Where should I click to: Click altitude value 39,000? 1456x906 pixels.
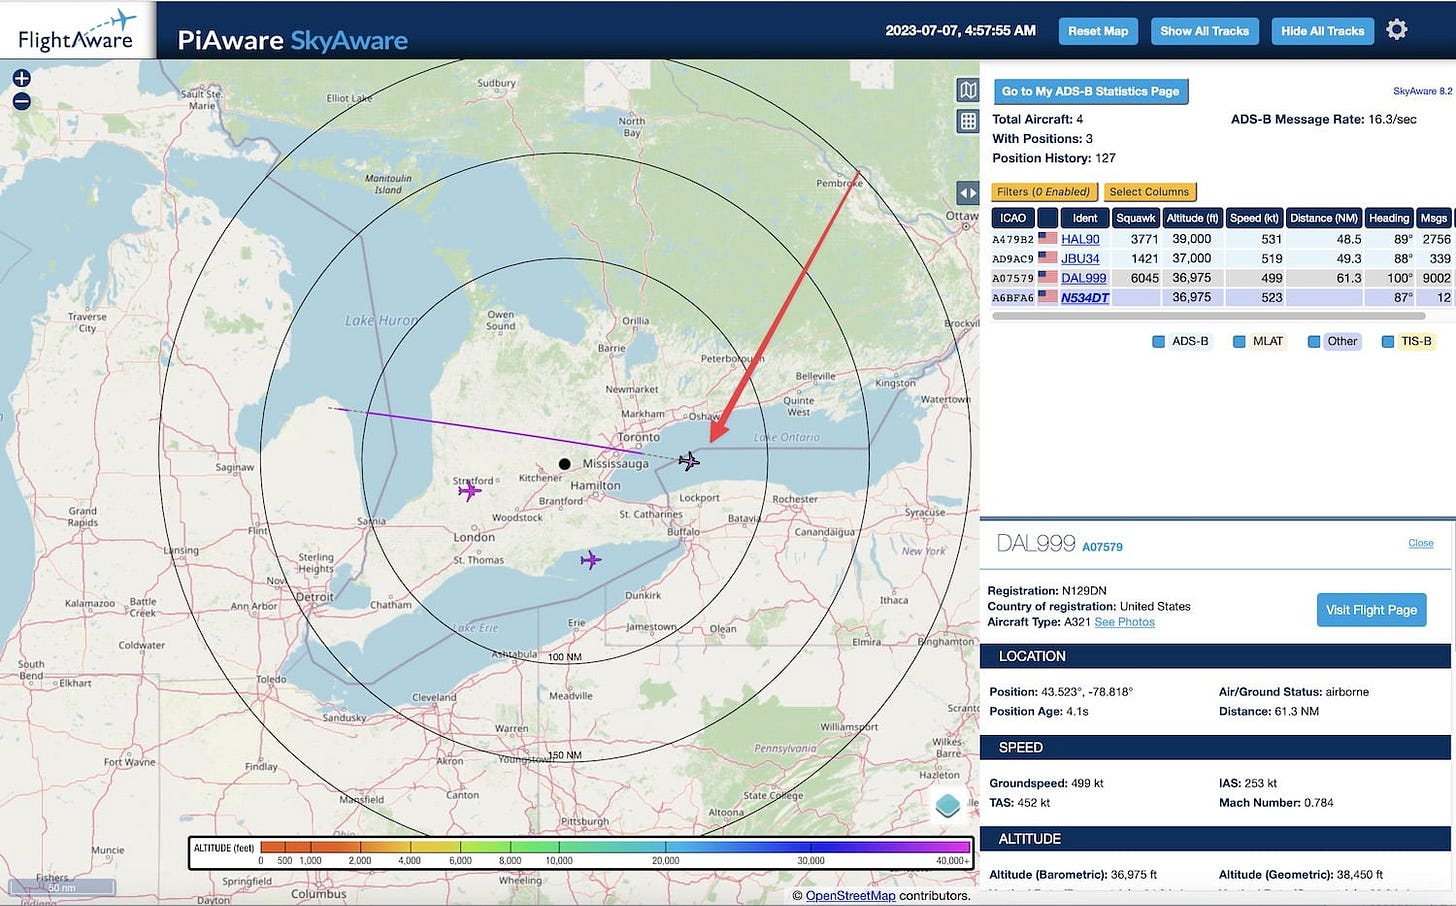[1191, 239]
